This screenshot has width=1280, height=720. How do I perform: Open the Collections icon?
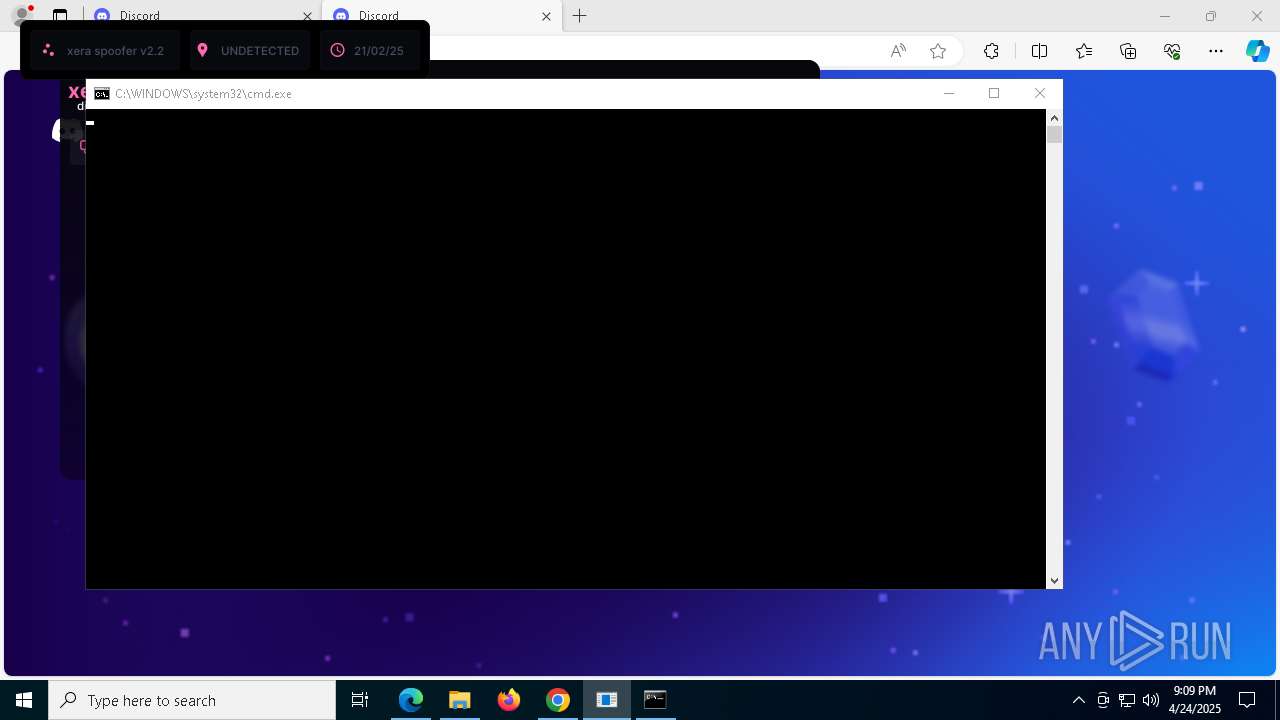pyautogui.click(x=1128, y=51)
